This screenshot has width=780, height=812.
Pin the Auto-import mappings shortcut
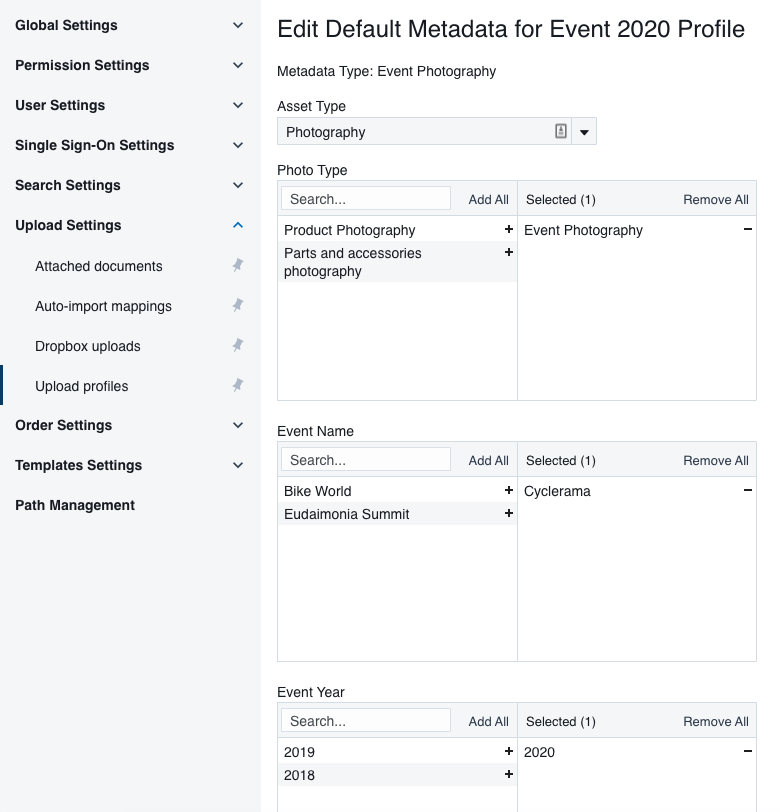coord(238,306)
